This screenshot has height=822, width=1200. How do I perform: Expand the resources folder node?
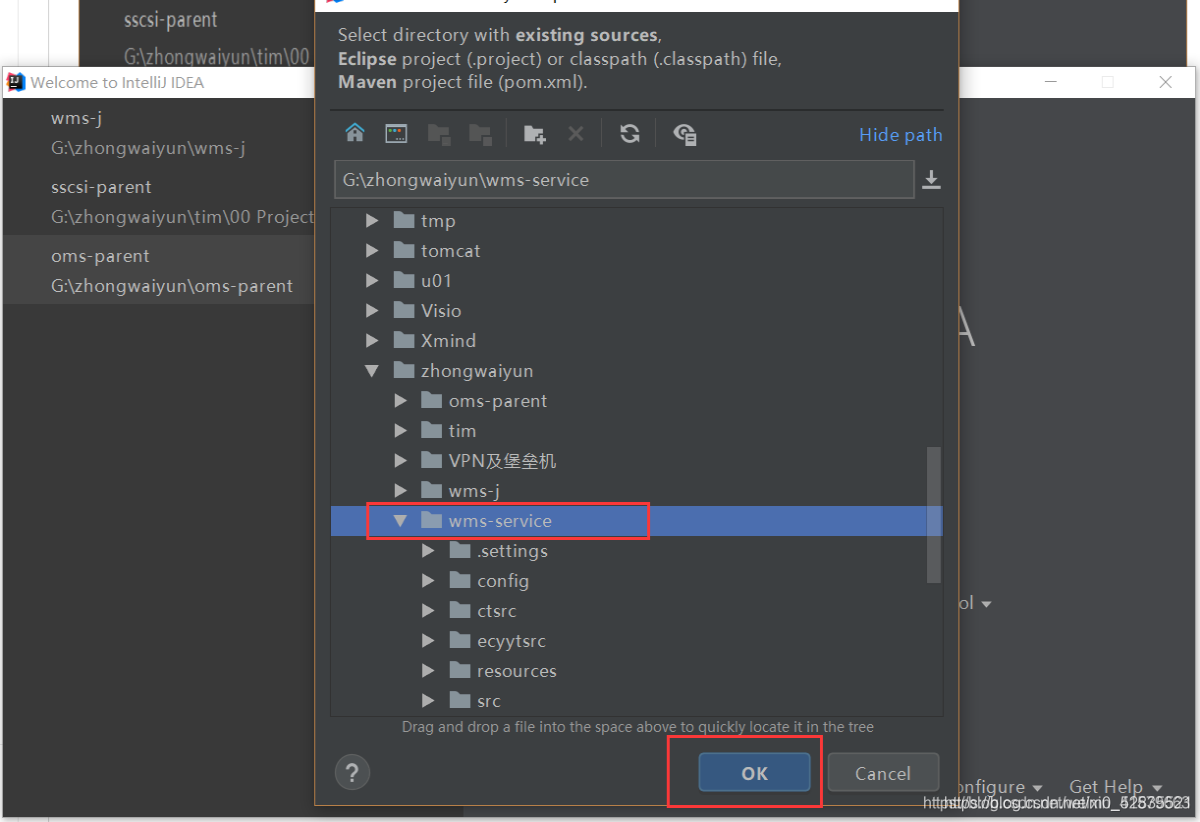(x=428, y=670)
